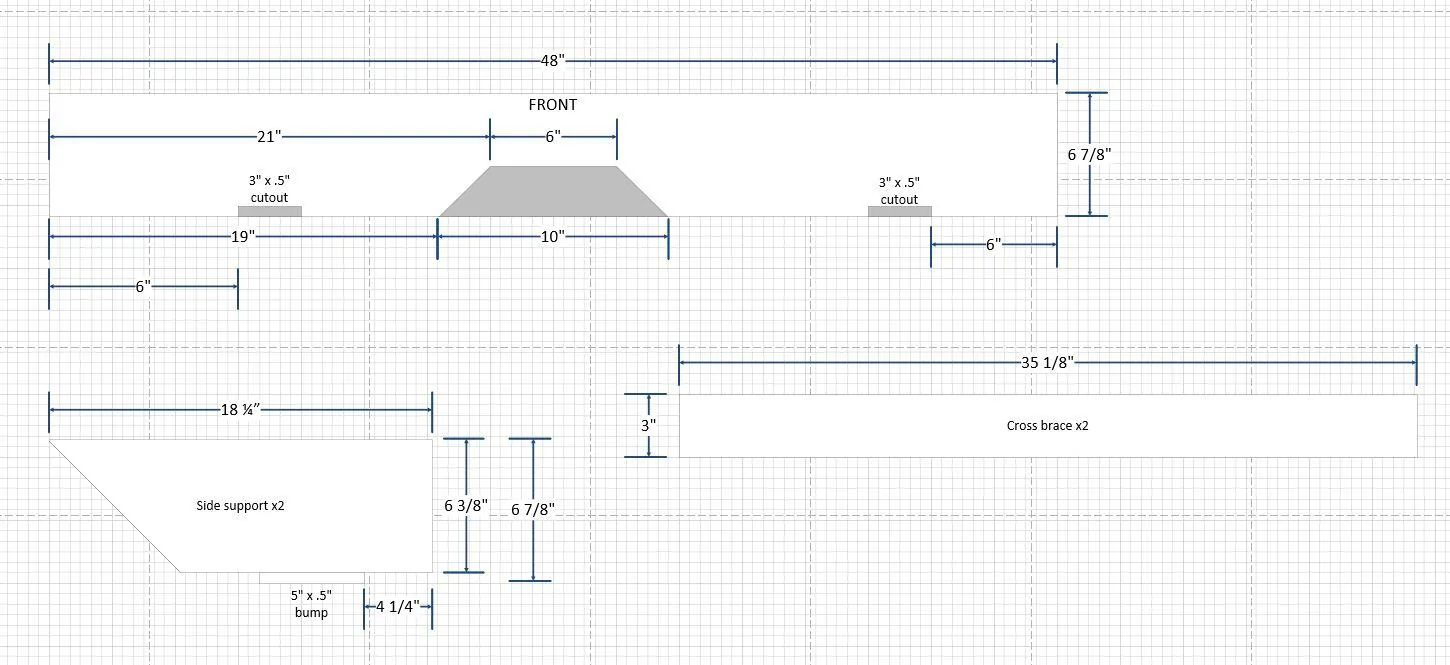The image size is (1450, 665).
Task: Click the FRONT panel title text
Action: pos(553,104)
